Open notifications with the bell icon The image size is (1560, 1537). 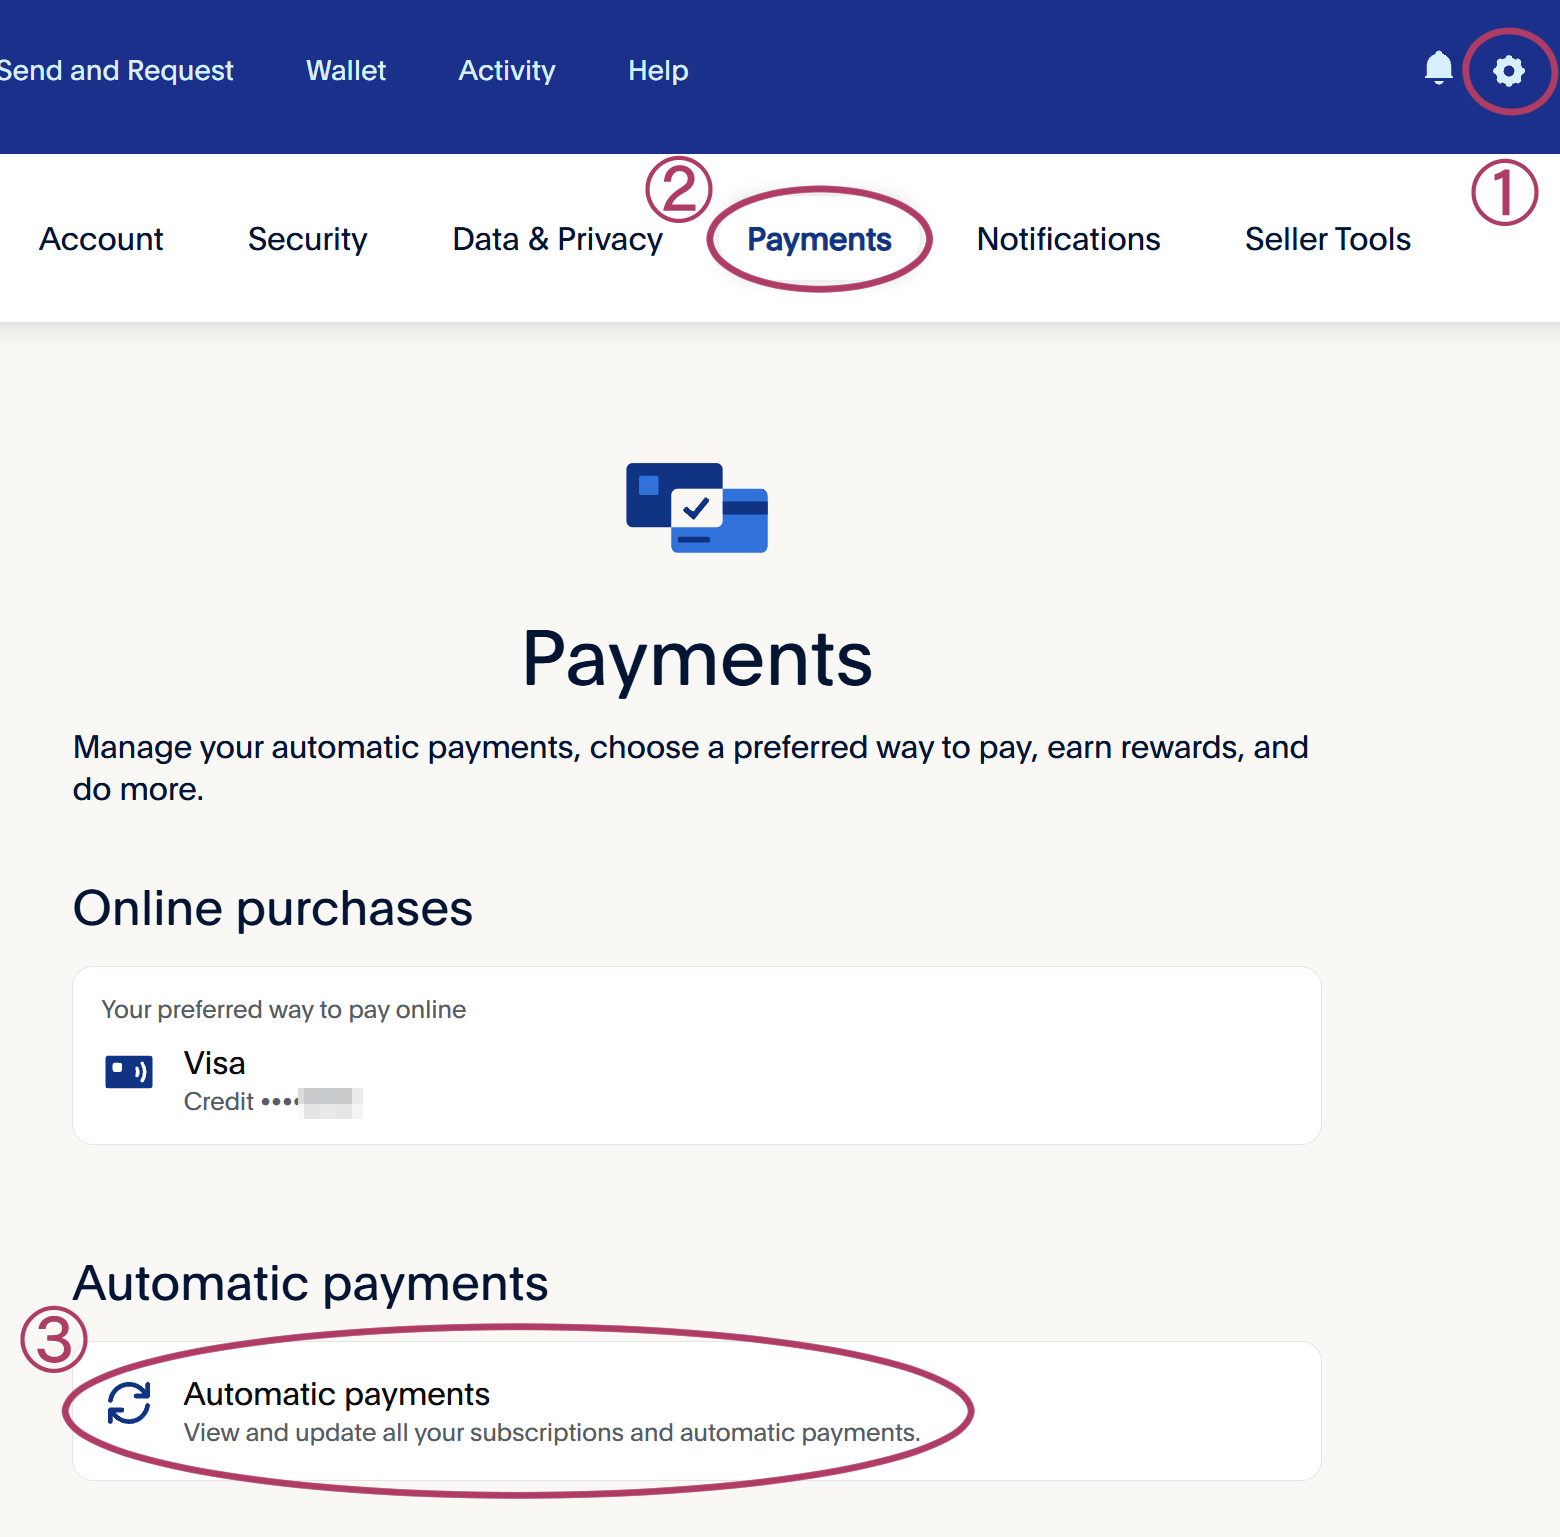pos(1438,68)
